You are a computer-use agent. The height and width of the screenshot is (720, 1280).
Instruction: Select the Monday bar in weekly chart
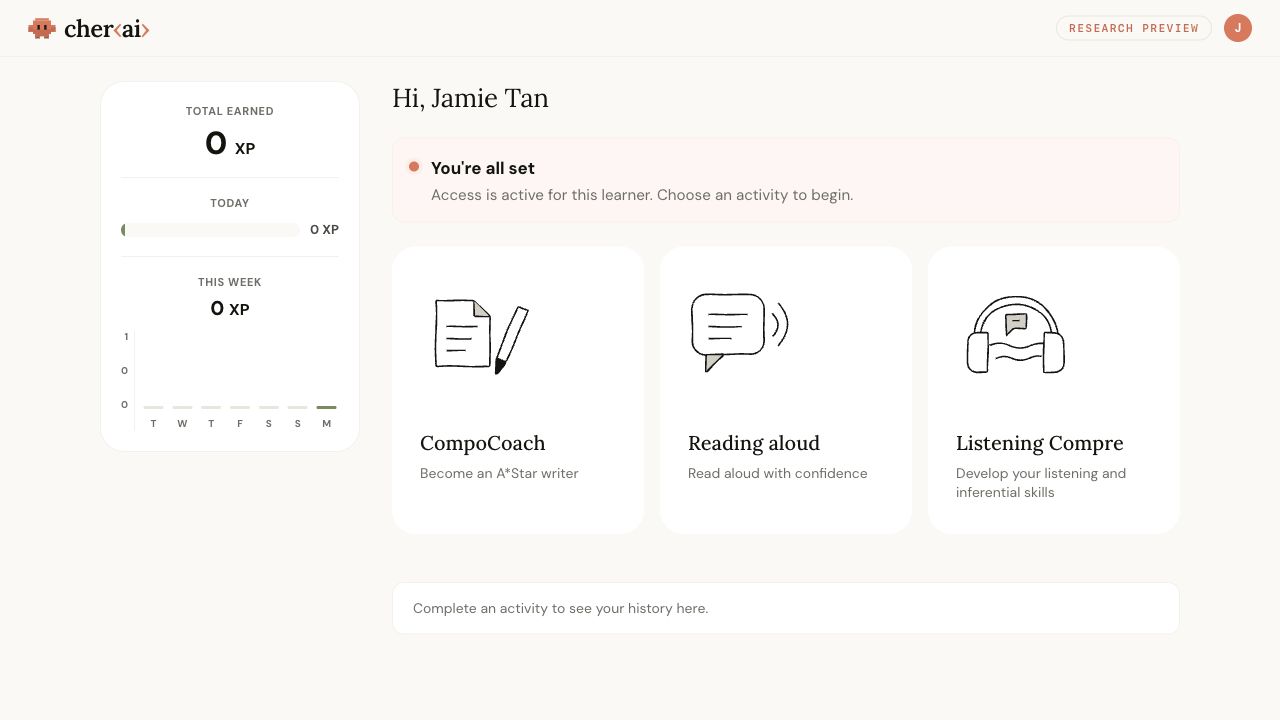326,407
